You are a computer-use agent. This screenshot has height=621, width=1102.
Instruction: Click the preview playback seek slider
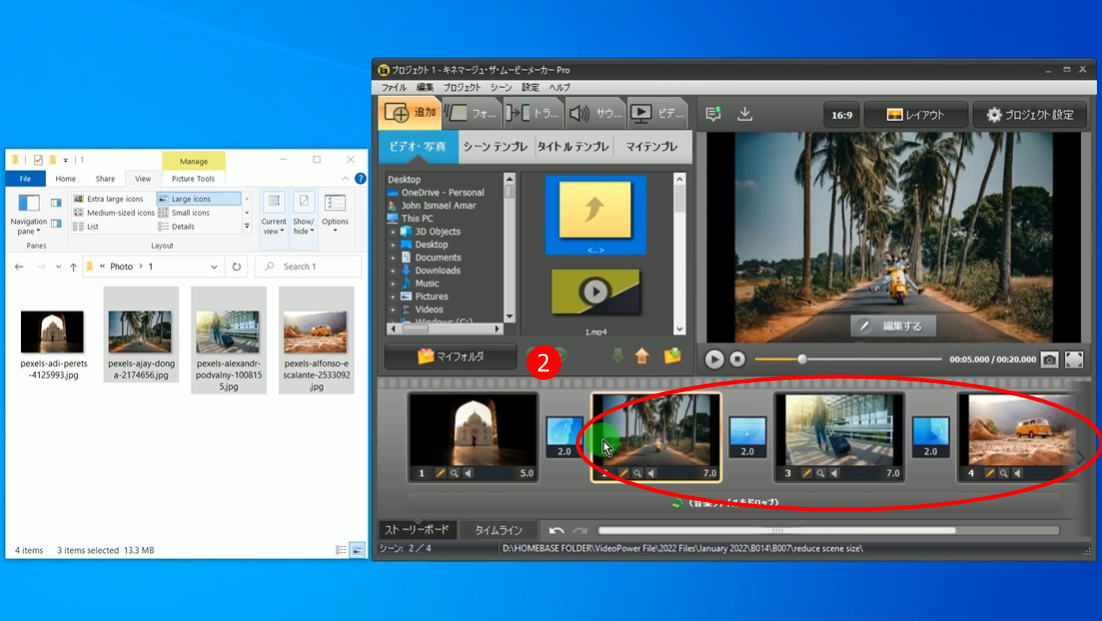click(802, 359)
